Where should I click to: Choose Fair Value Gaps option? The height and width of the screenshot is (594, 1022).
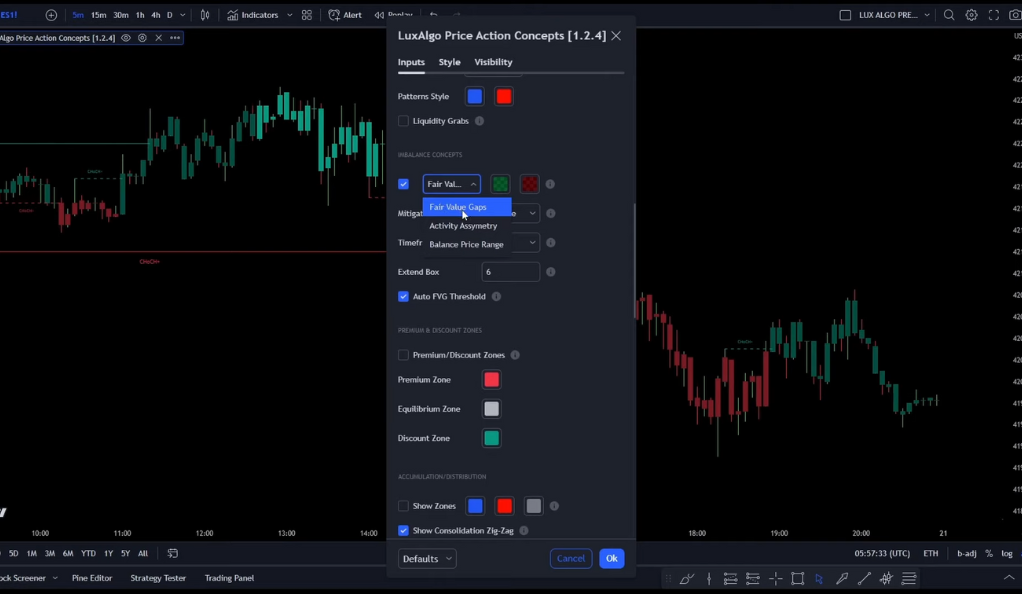[x=467, y=207]
